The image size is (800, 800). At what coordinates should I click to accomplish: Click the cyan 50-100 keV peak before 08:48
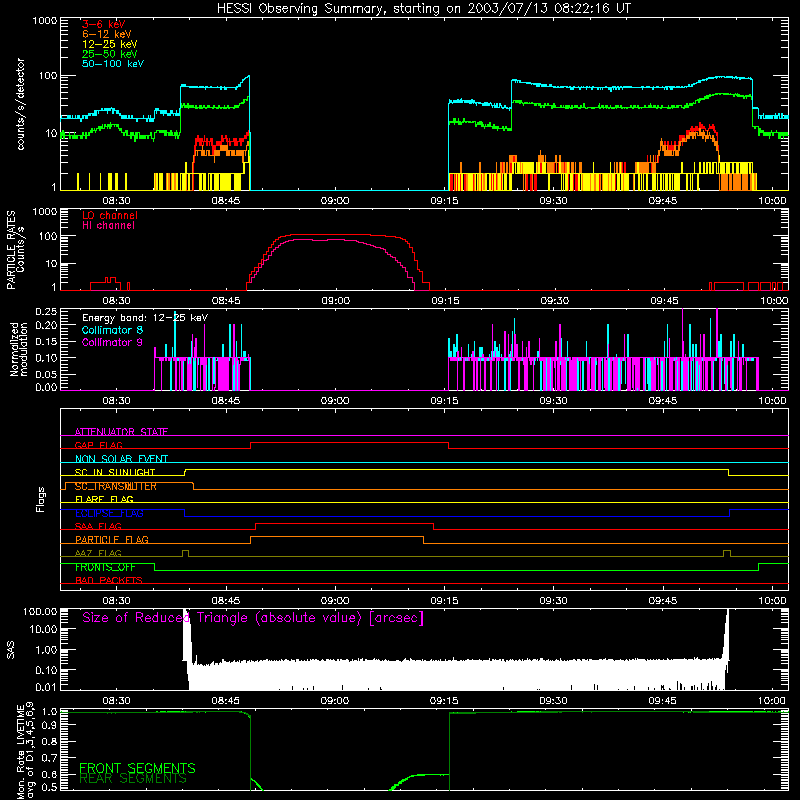pyautogui.click(x=248, y=78)
